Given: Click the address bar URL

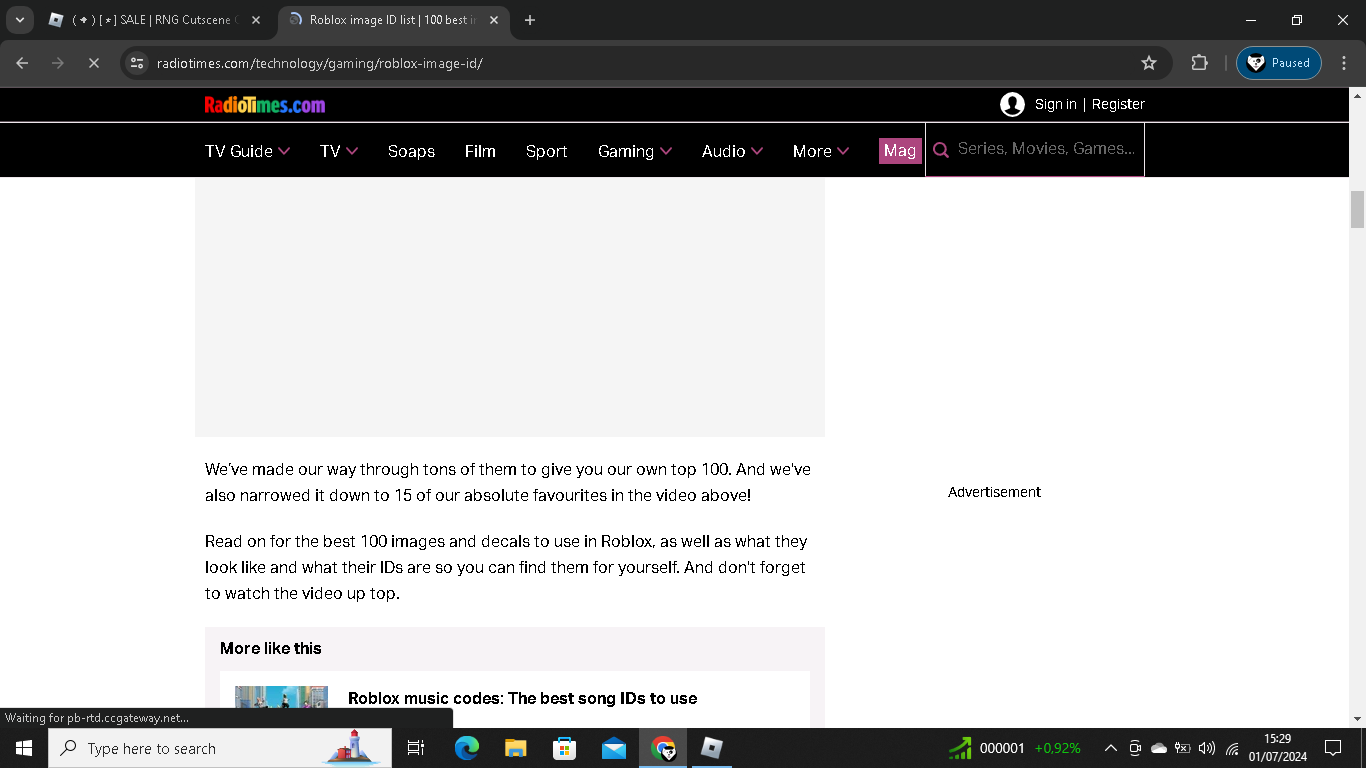Looking at the screenshot, I should tap(320, 63).
